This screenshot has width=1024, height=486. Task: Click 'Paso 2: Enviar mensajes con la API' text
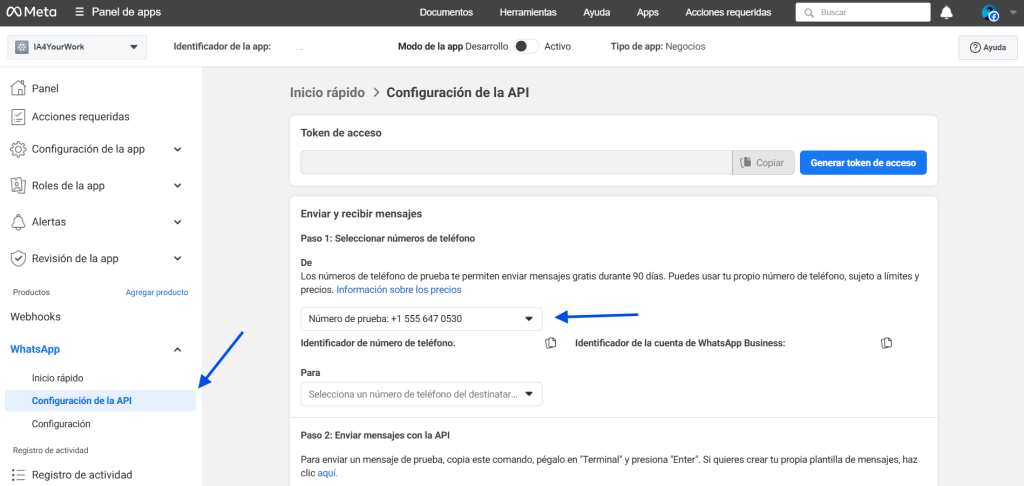click(x=375, y=435)
